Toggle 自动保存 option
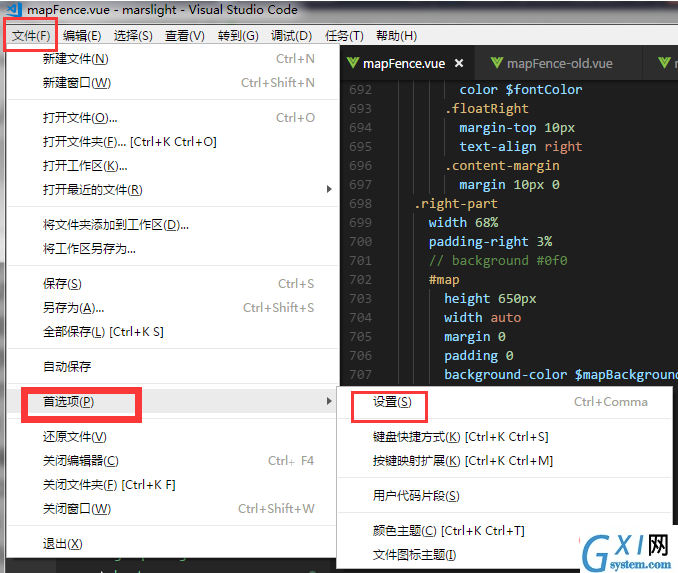678x573 pixels. [x=173, y=367]
